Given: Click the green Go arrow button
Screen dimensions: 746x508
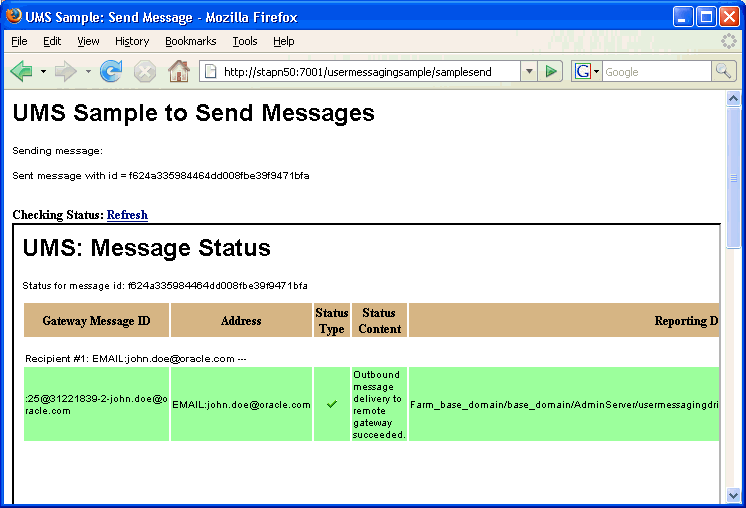Looking at the screenshot, I should 551,72.
